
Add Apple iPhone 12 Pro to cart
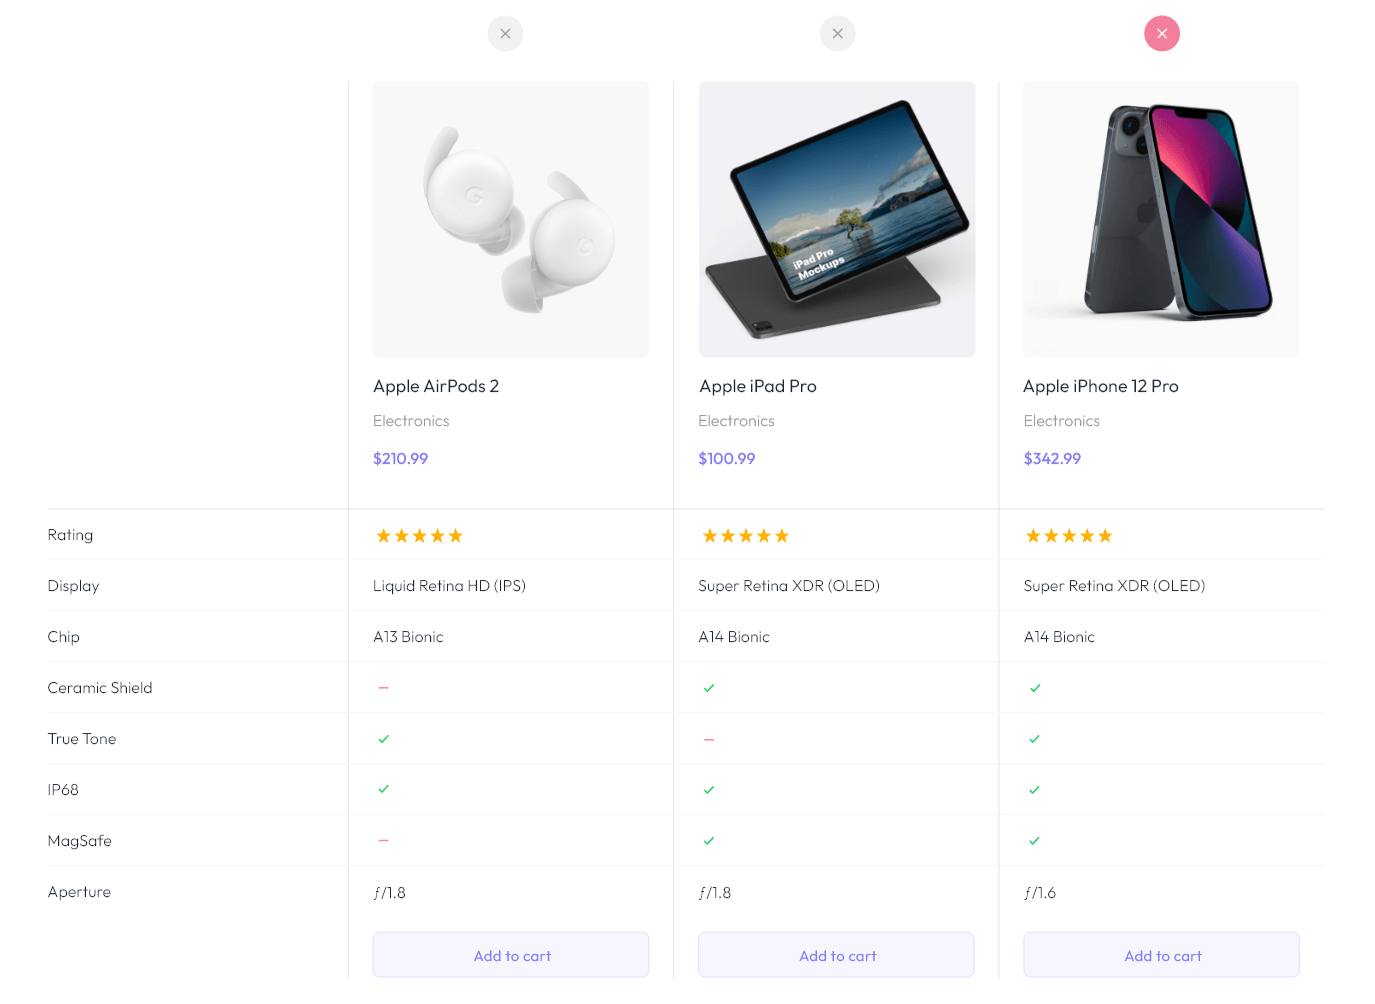1161,955
